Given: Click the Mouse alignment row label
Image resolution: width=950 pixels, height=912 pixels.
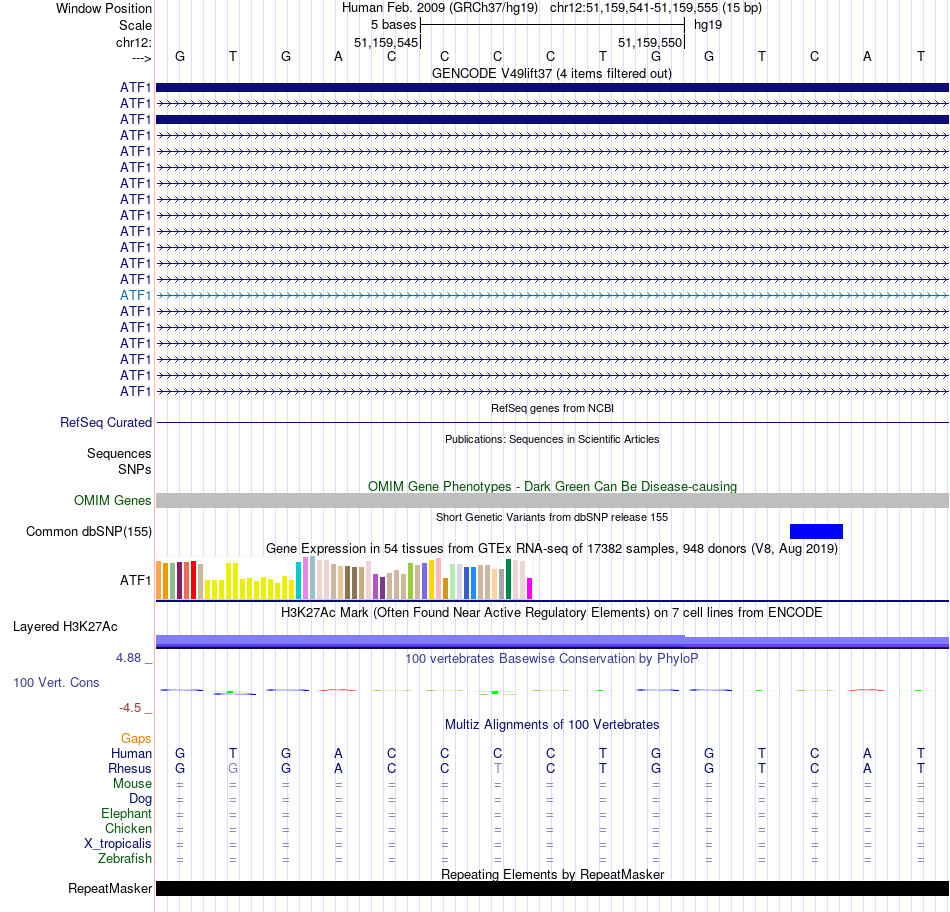Looking at the screenshot, I should pyautogui.click(x=132, y=784).
